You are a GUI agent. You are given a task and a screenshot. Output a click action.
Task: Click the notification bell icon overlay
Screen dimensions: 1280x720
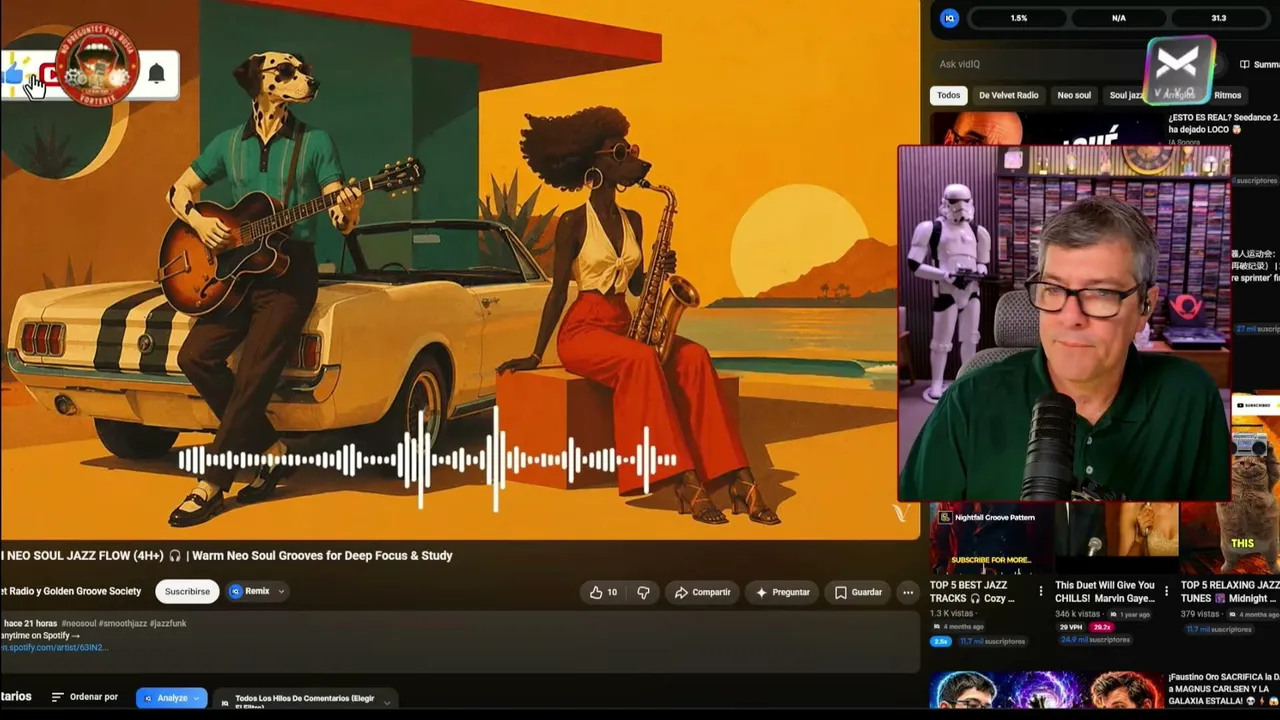(157, 73)
